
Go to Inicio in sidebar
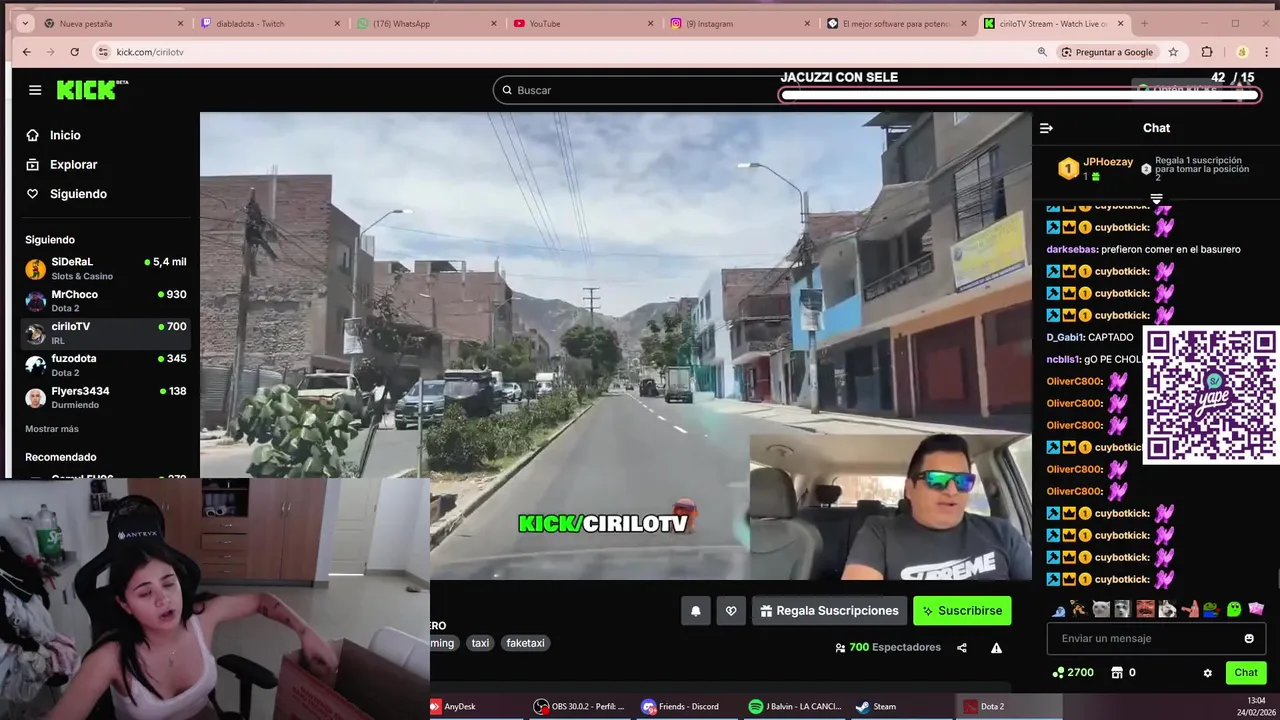[65, 135]
